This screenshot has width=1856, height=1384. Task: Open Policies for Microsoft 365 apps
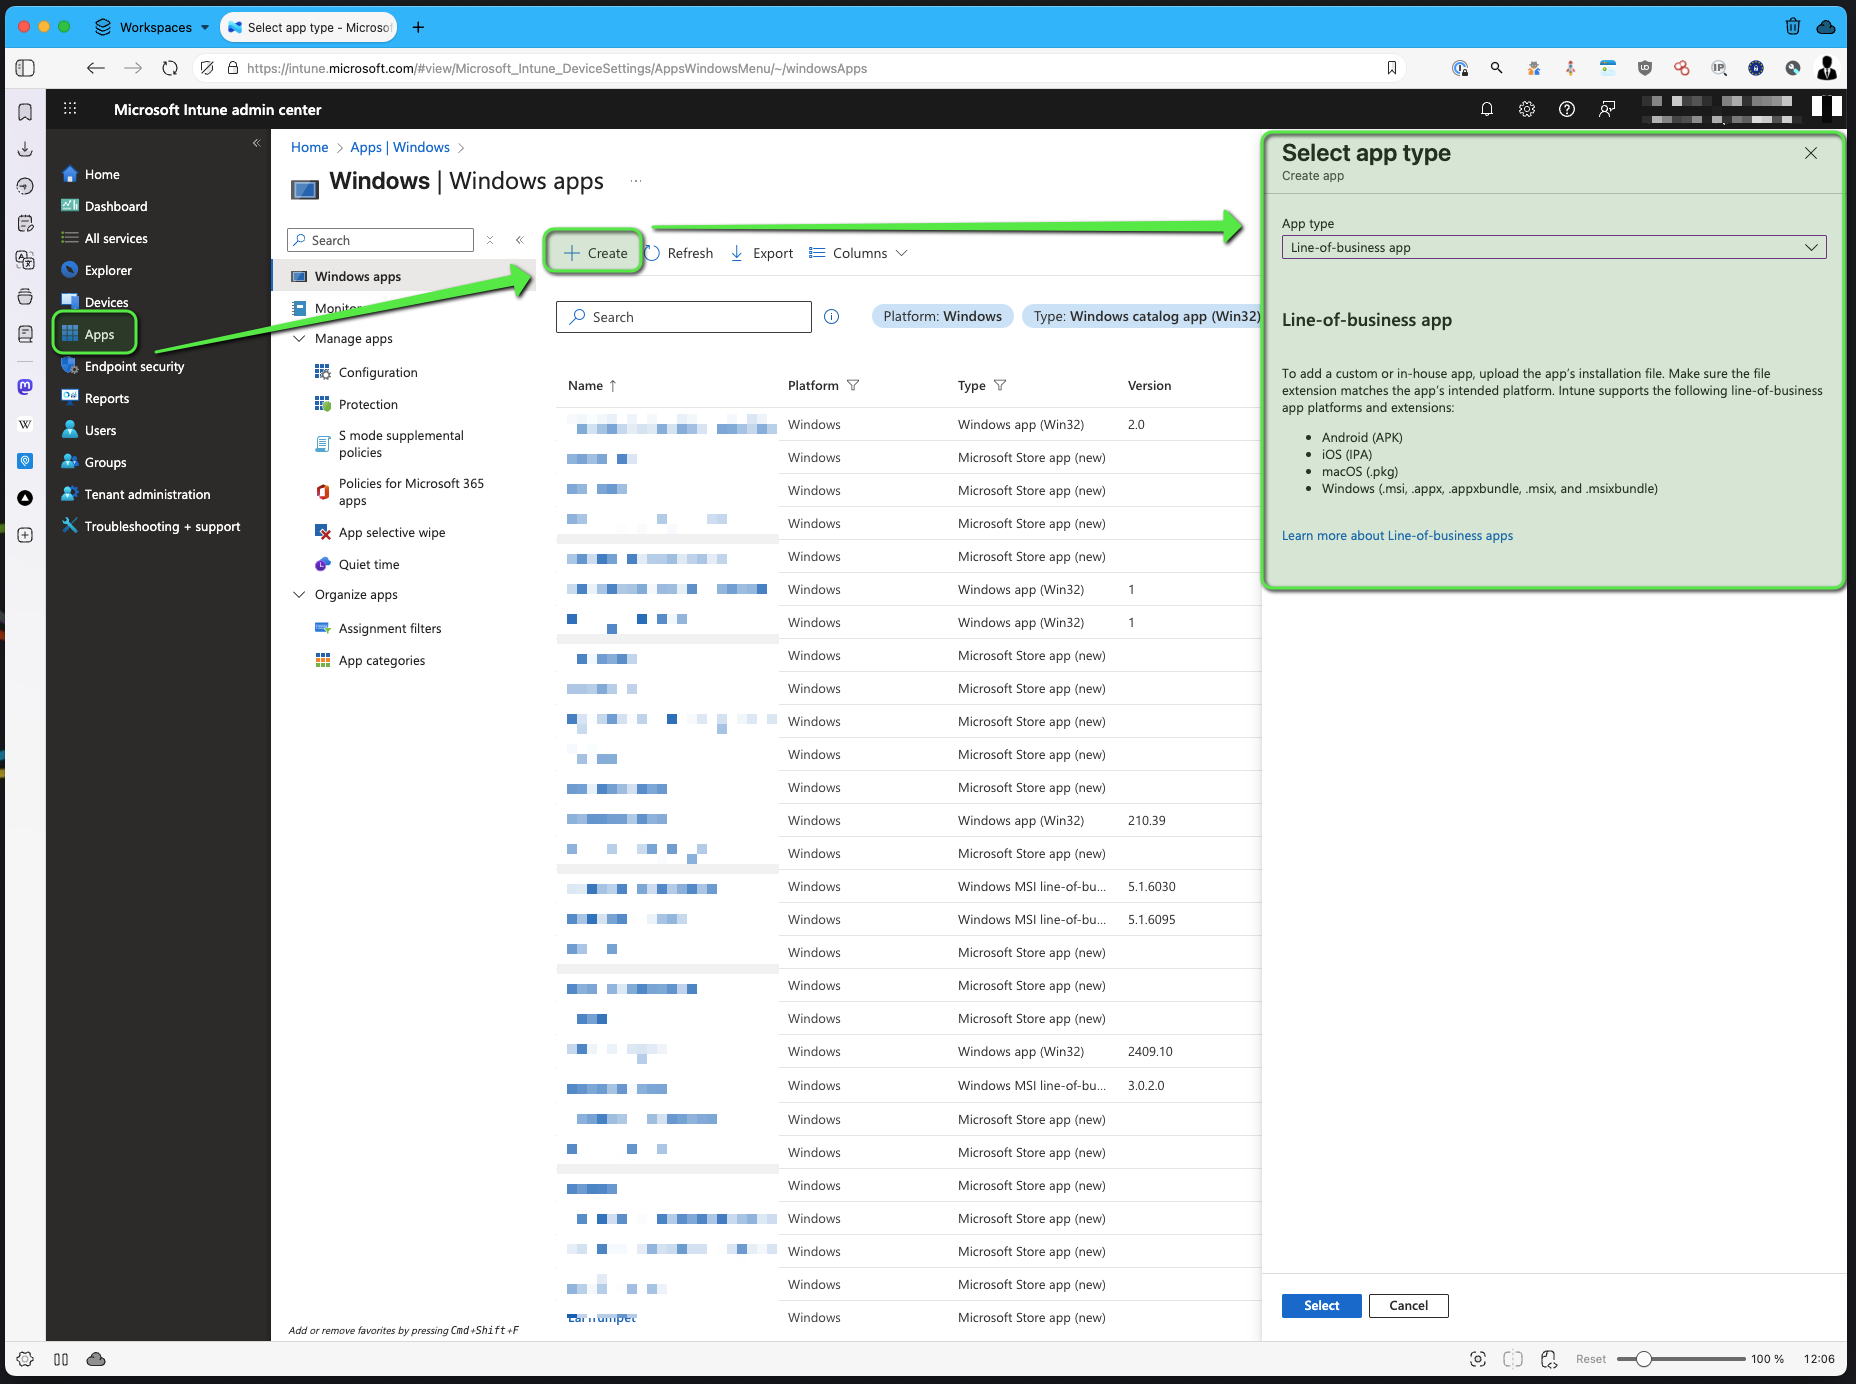pos(411,492)
